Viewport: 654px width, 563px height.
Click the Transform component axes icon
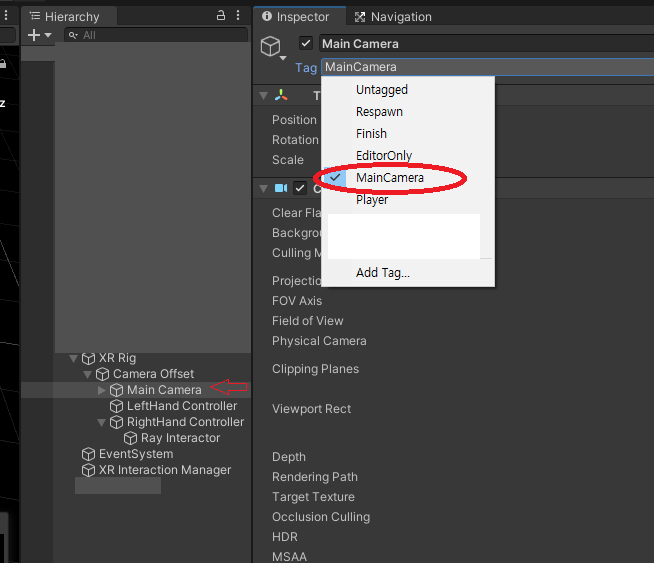281,96
